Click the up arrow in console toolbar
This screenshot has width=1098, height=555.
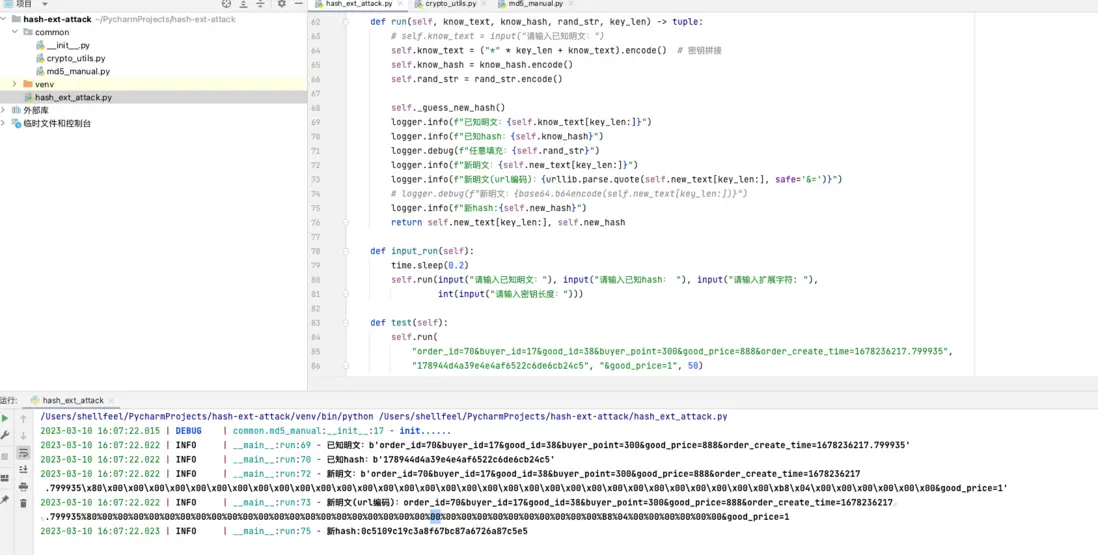(23, 418)
